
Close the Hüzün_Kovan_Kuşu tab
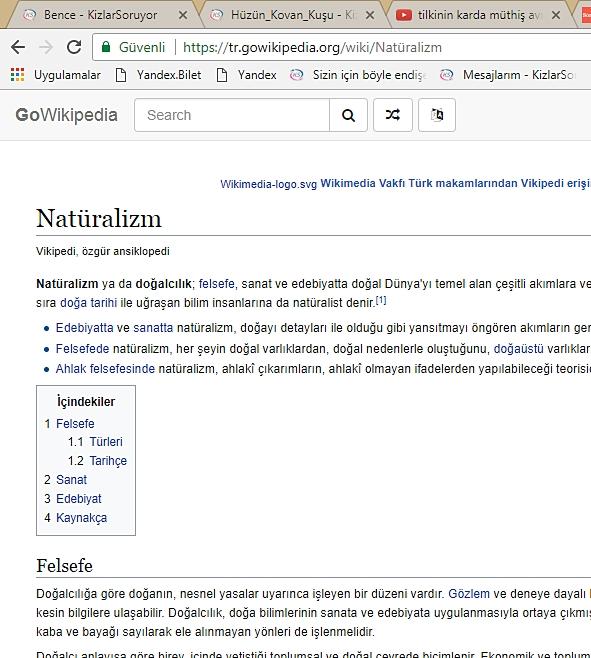point(370,15)
